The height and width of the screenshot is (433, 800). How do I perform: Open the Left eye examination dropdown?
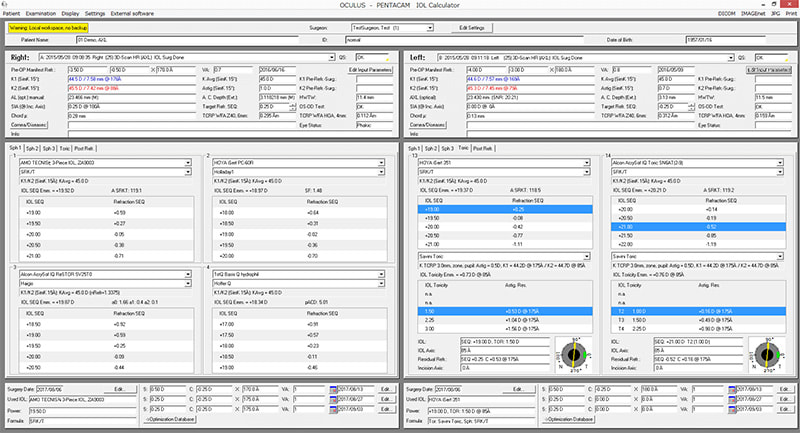[x=731, y=58]
